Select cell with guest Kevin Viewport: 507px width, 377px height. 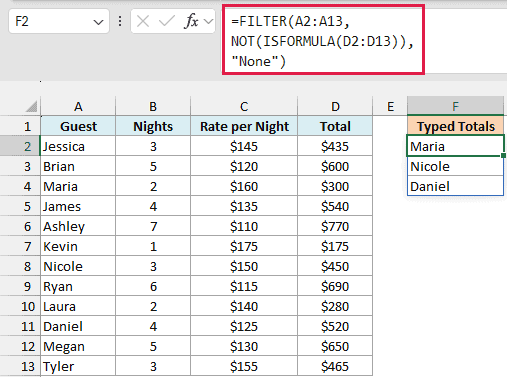78,246
